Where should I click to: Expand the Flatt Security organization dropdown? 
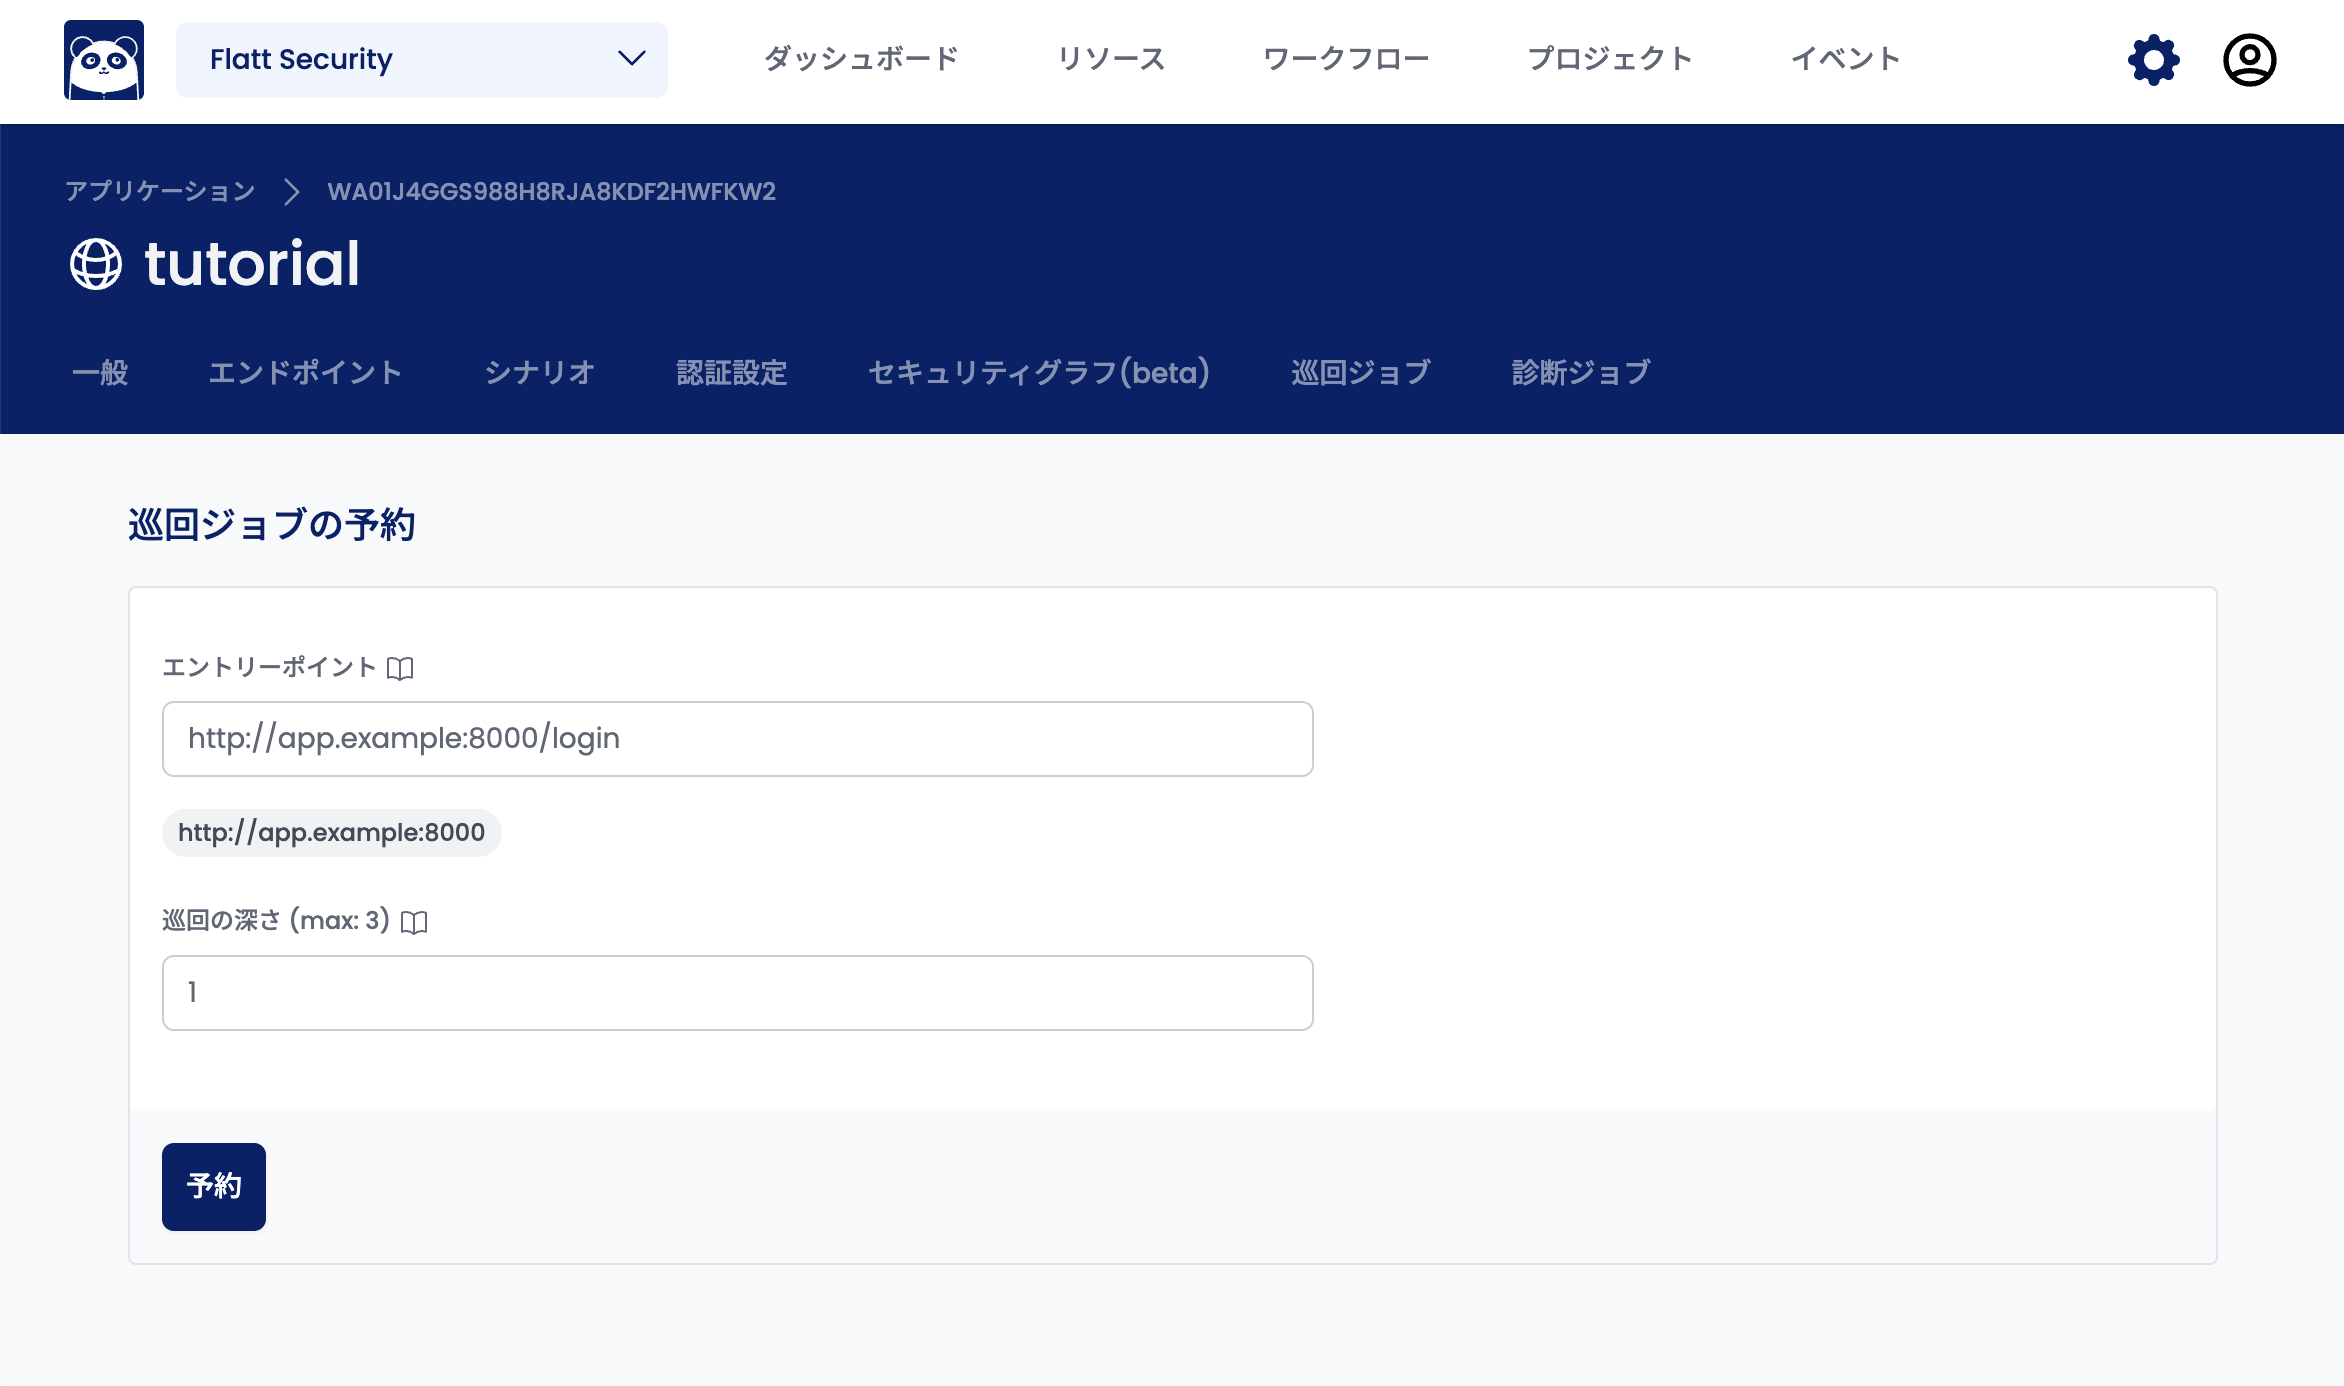(422, 60)
